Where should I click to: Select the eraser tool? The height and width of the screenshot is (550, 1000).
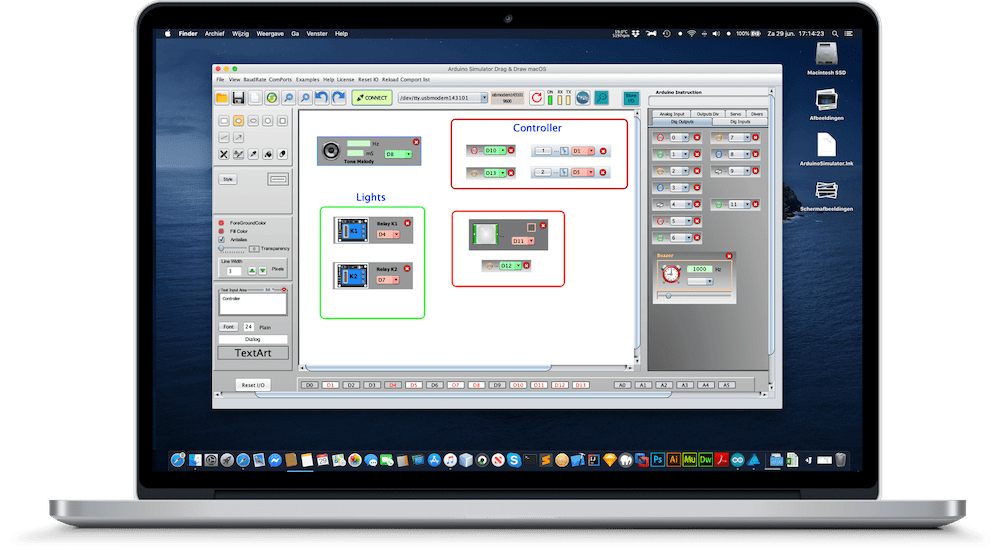tap(283, 154)
